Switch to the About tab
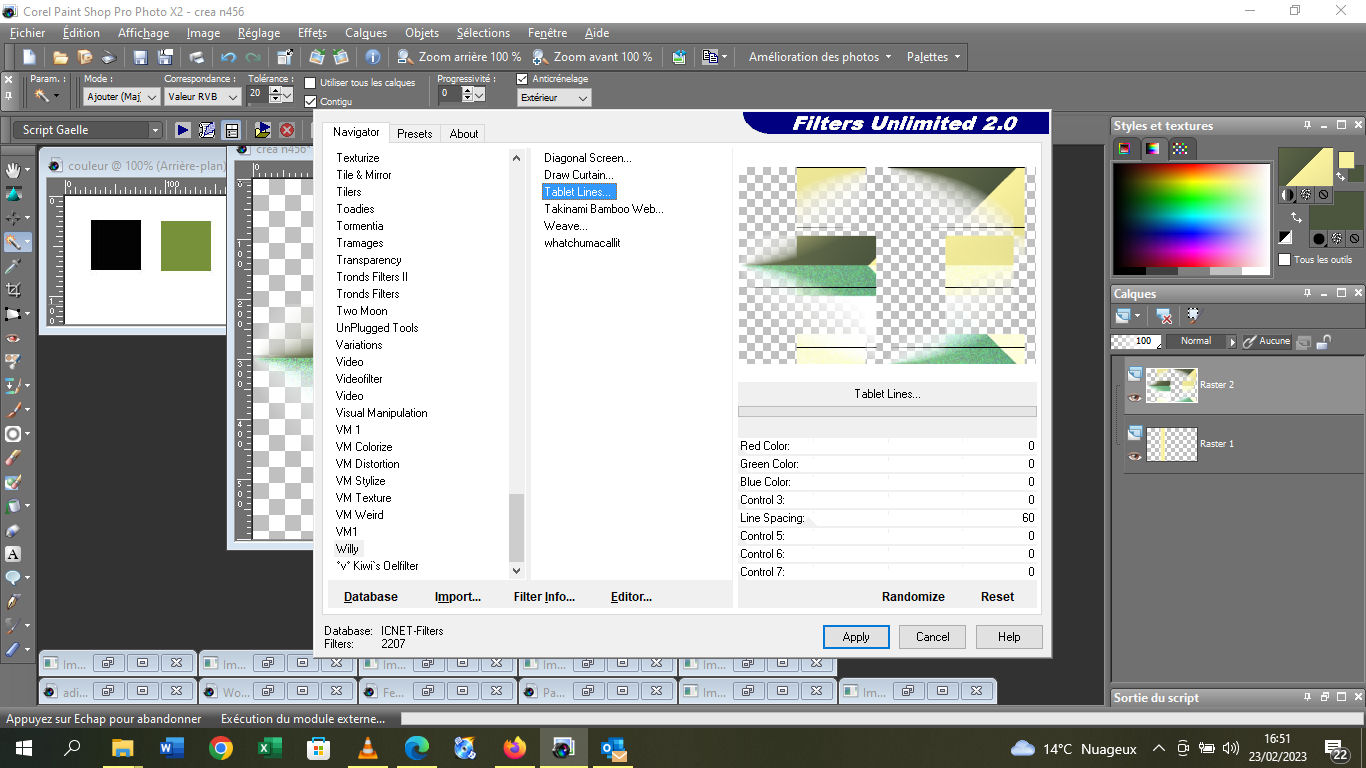The height and width of the screenshot is (768, 1366). click(464, 134)
